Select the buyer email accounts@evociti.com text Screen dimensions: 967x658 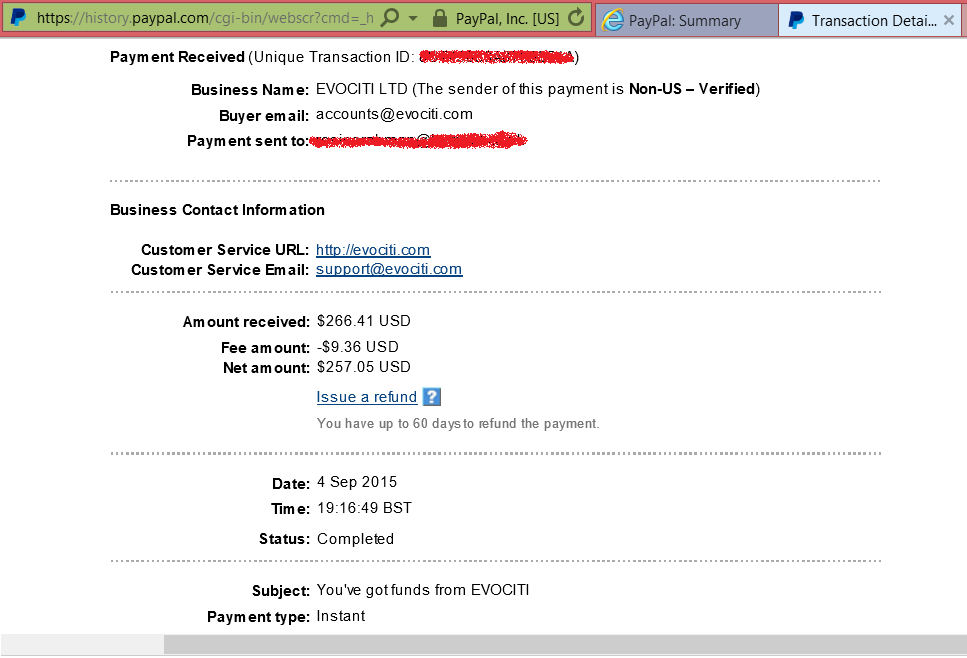point(394,114)
